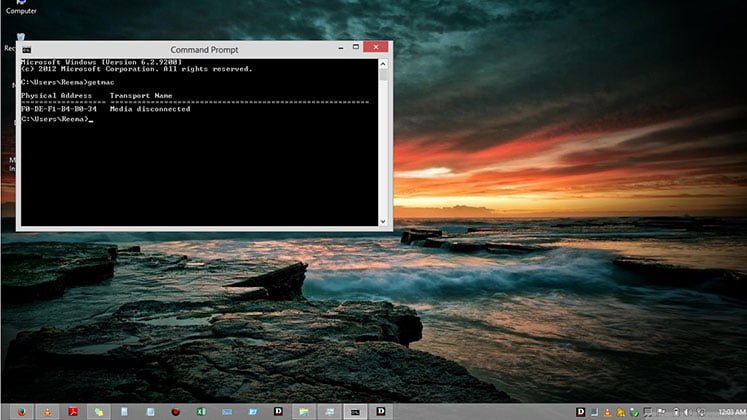Click the Command Prompt scroll up arrow

pyautogui.click(x=384, y=63)
